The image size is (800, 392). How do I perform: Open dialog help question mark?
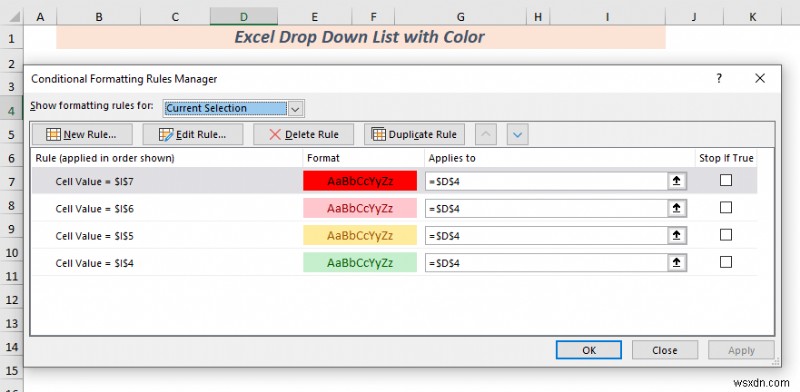(x=719, y=79)
